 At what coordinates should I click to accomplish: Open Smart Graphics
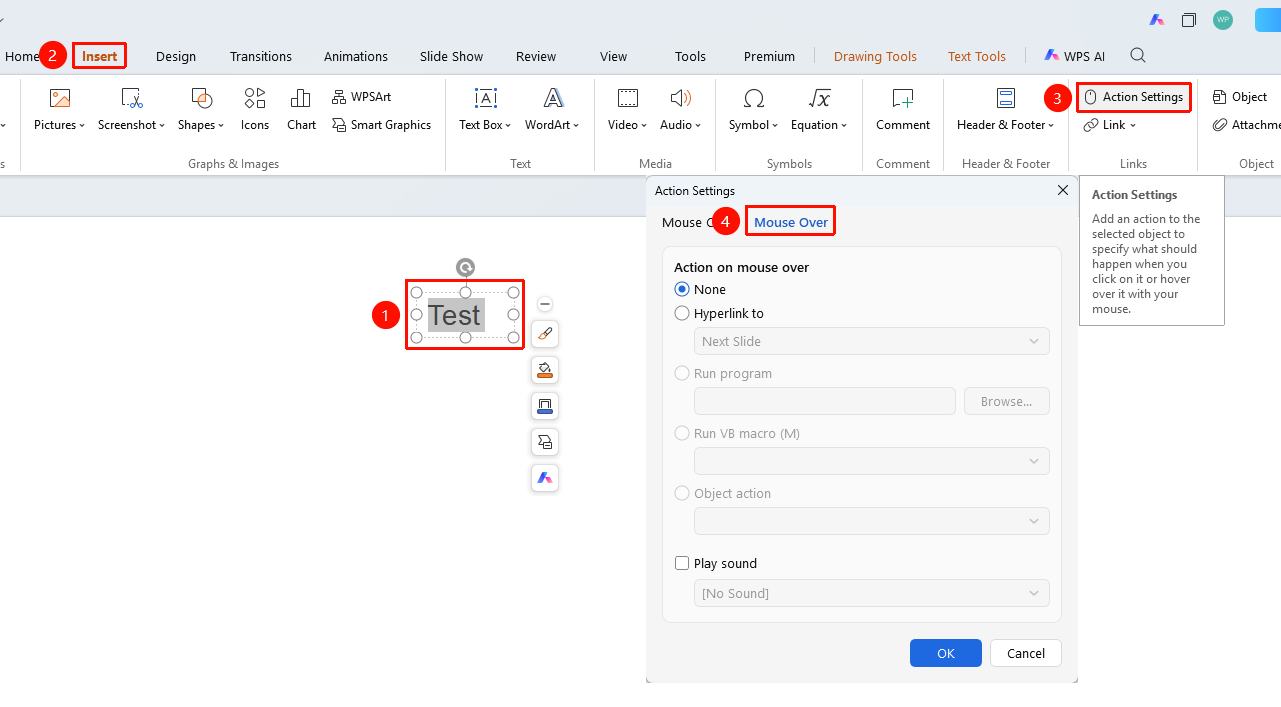pos(382,125)
